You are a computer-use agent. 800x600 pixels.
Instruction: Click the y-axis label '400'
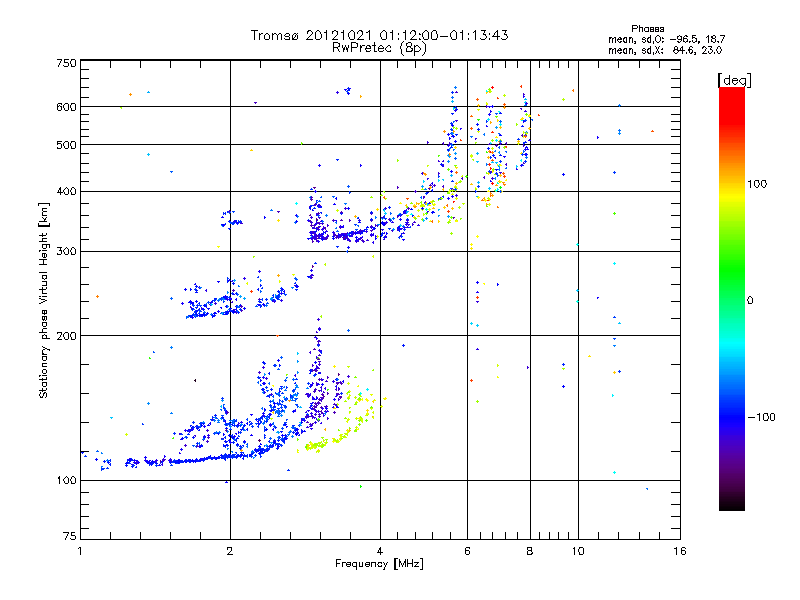pos(66,192)
